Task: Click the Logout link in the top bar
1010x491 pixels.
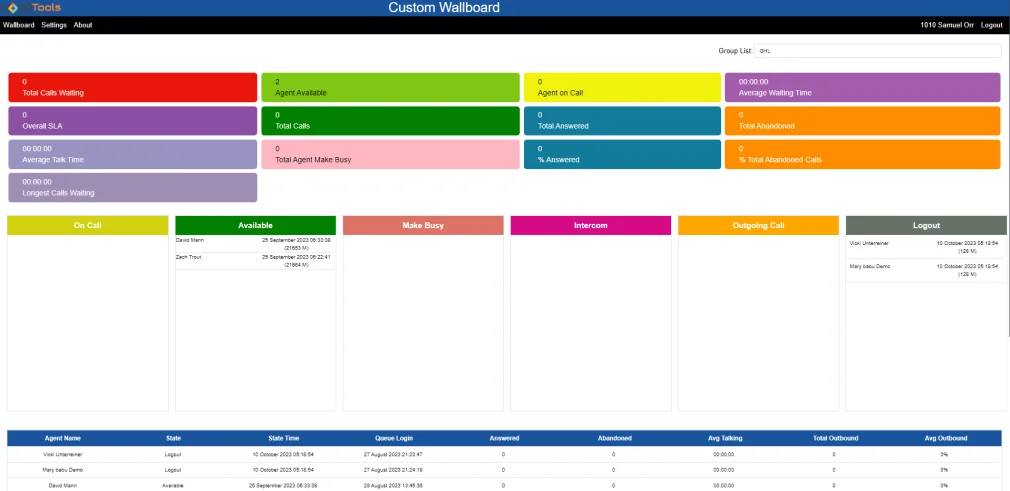Action: point(991,25)
